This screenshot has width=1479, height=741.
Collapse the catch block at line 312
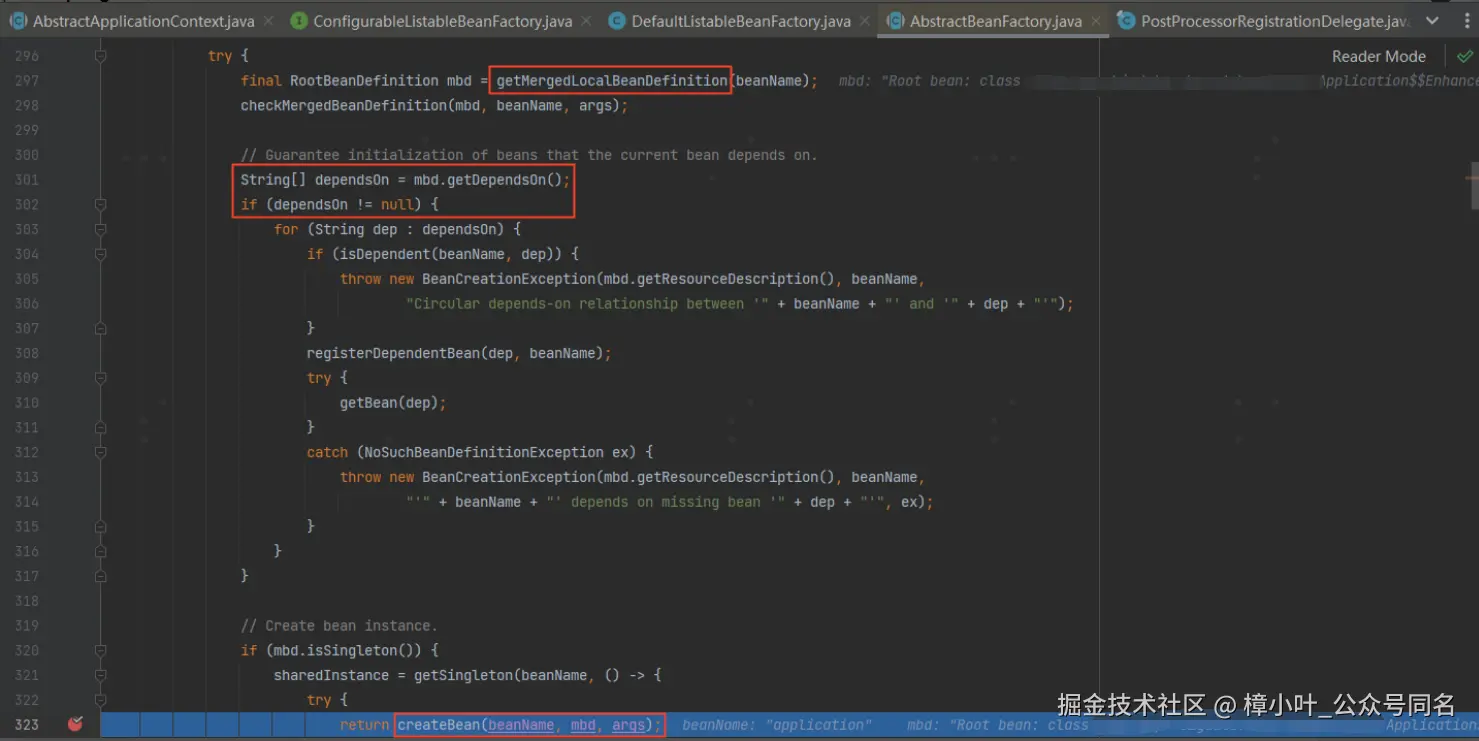point(100,452)
